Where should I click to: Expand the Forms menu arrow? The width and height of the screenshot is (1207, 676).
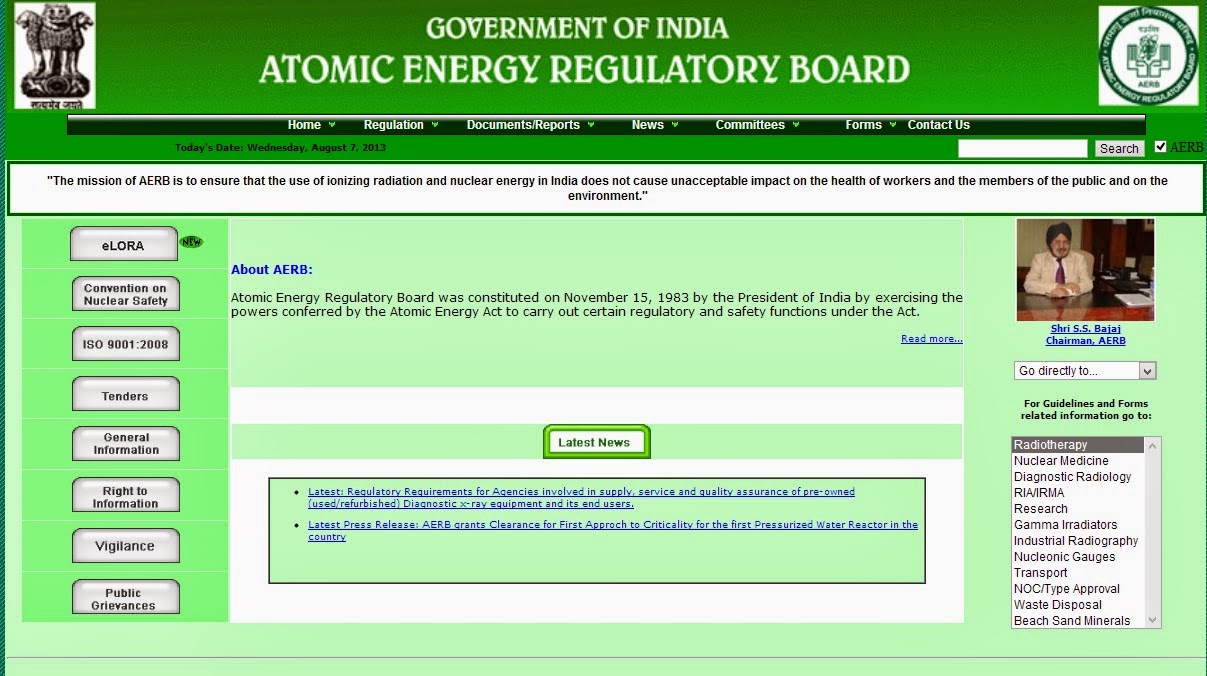[893, 125]
